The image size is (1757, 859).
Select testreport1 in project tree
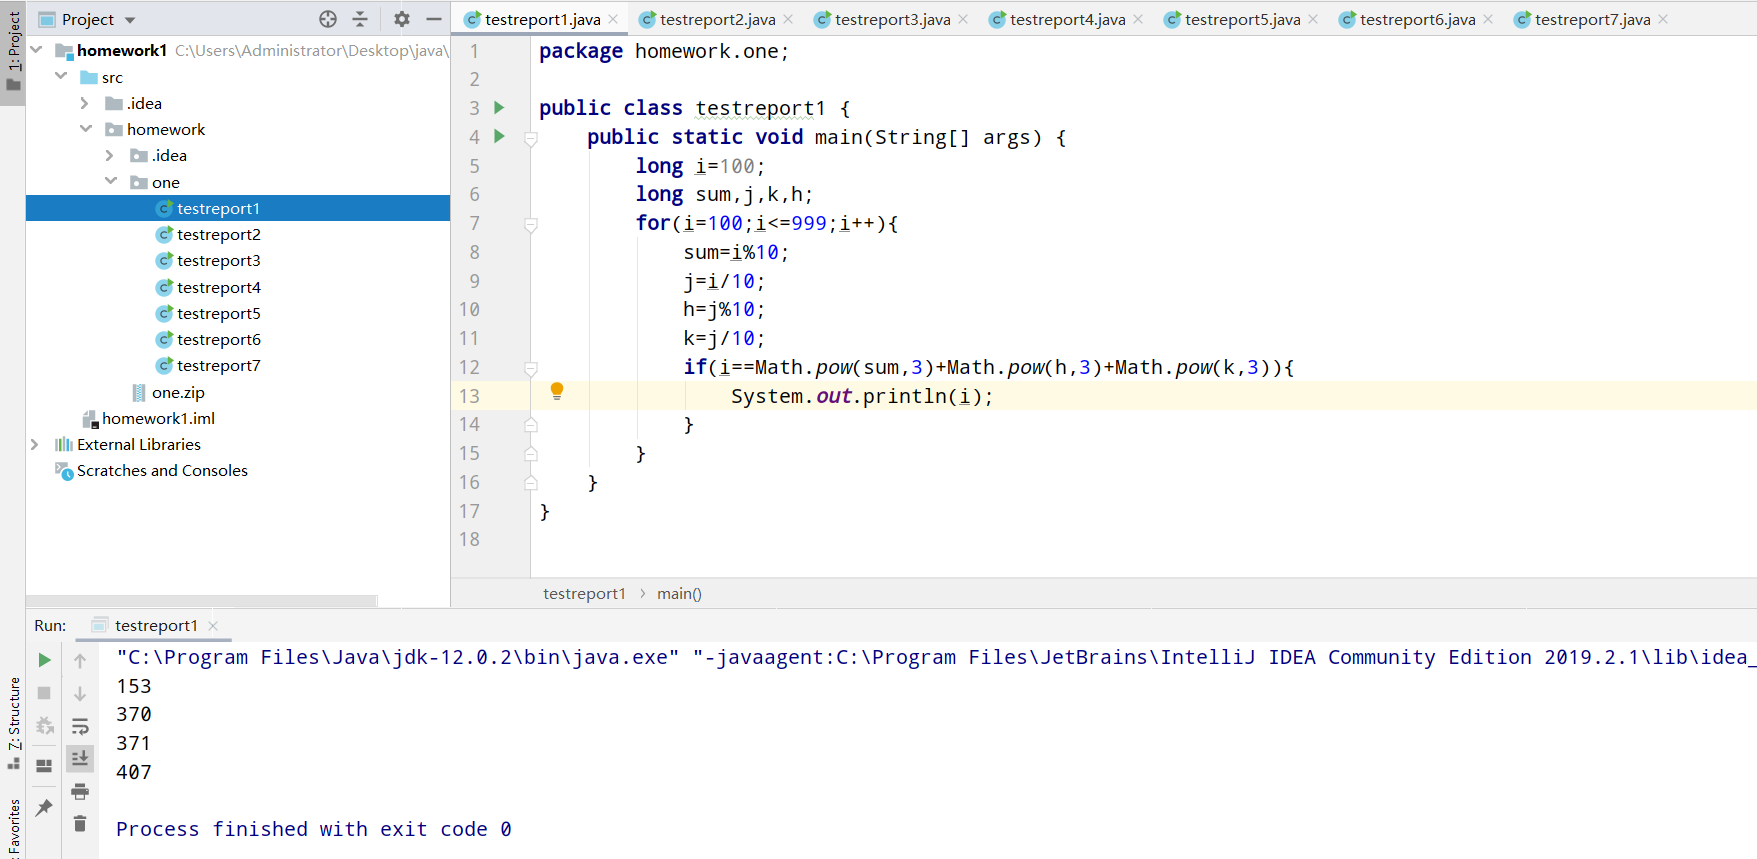238,208
